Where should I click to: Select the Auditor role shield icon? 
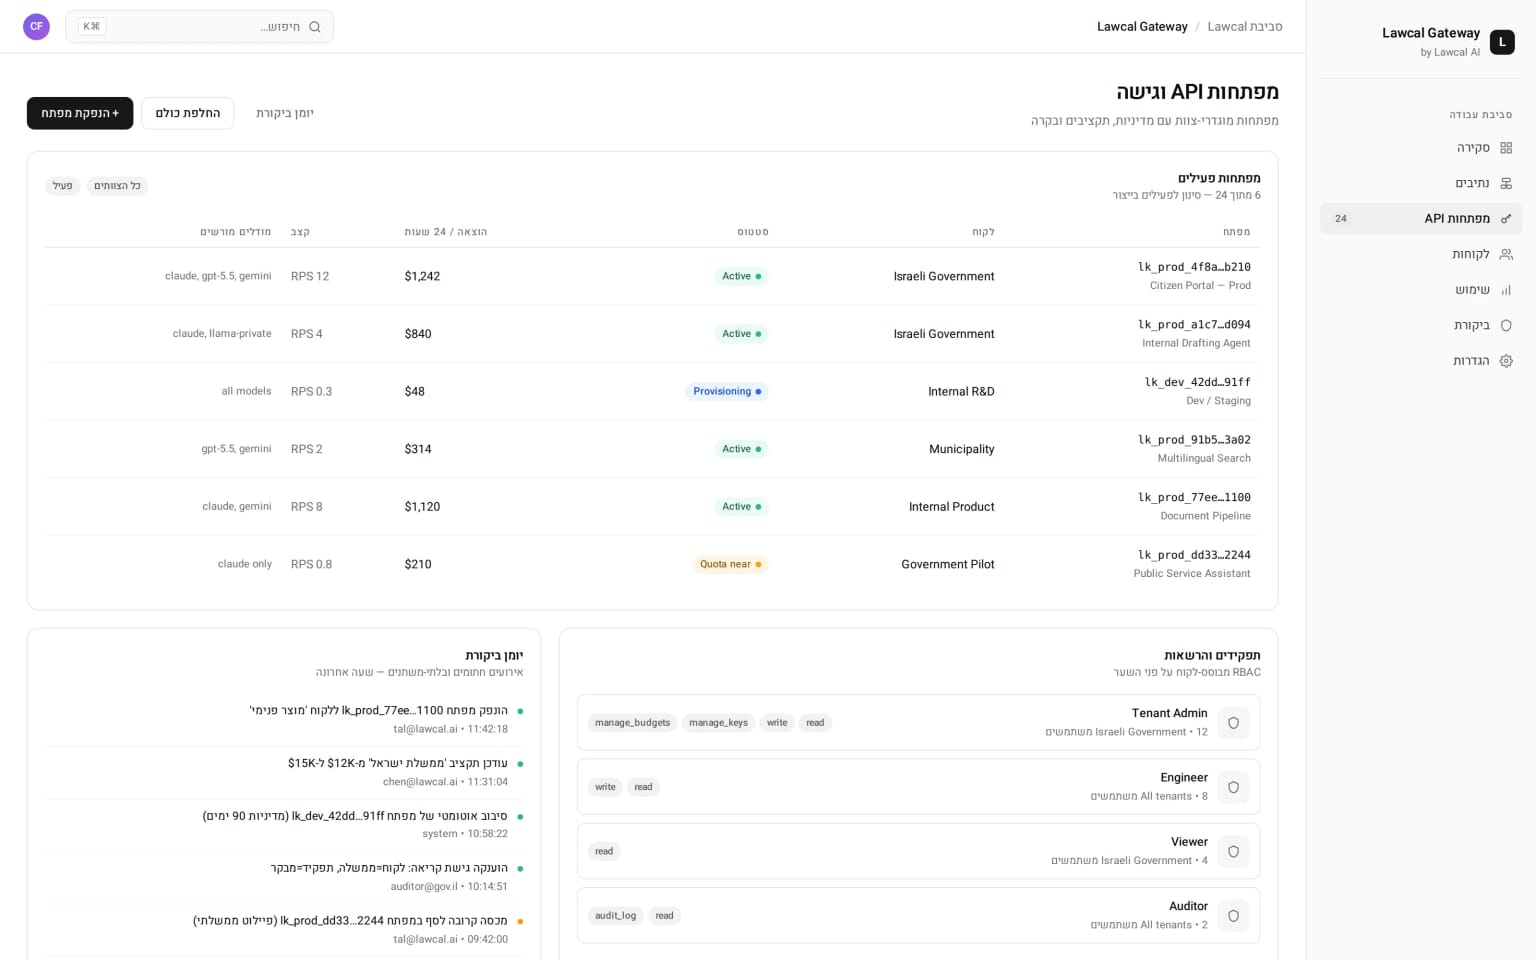click(x=1233, y=916)
